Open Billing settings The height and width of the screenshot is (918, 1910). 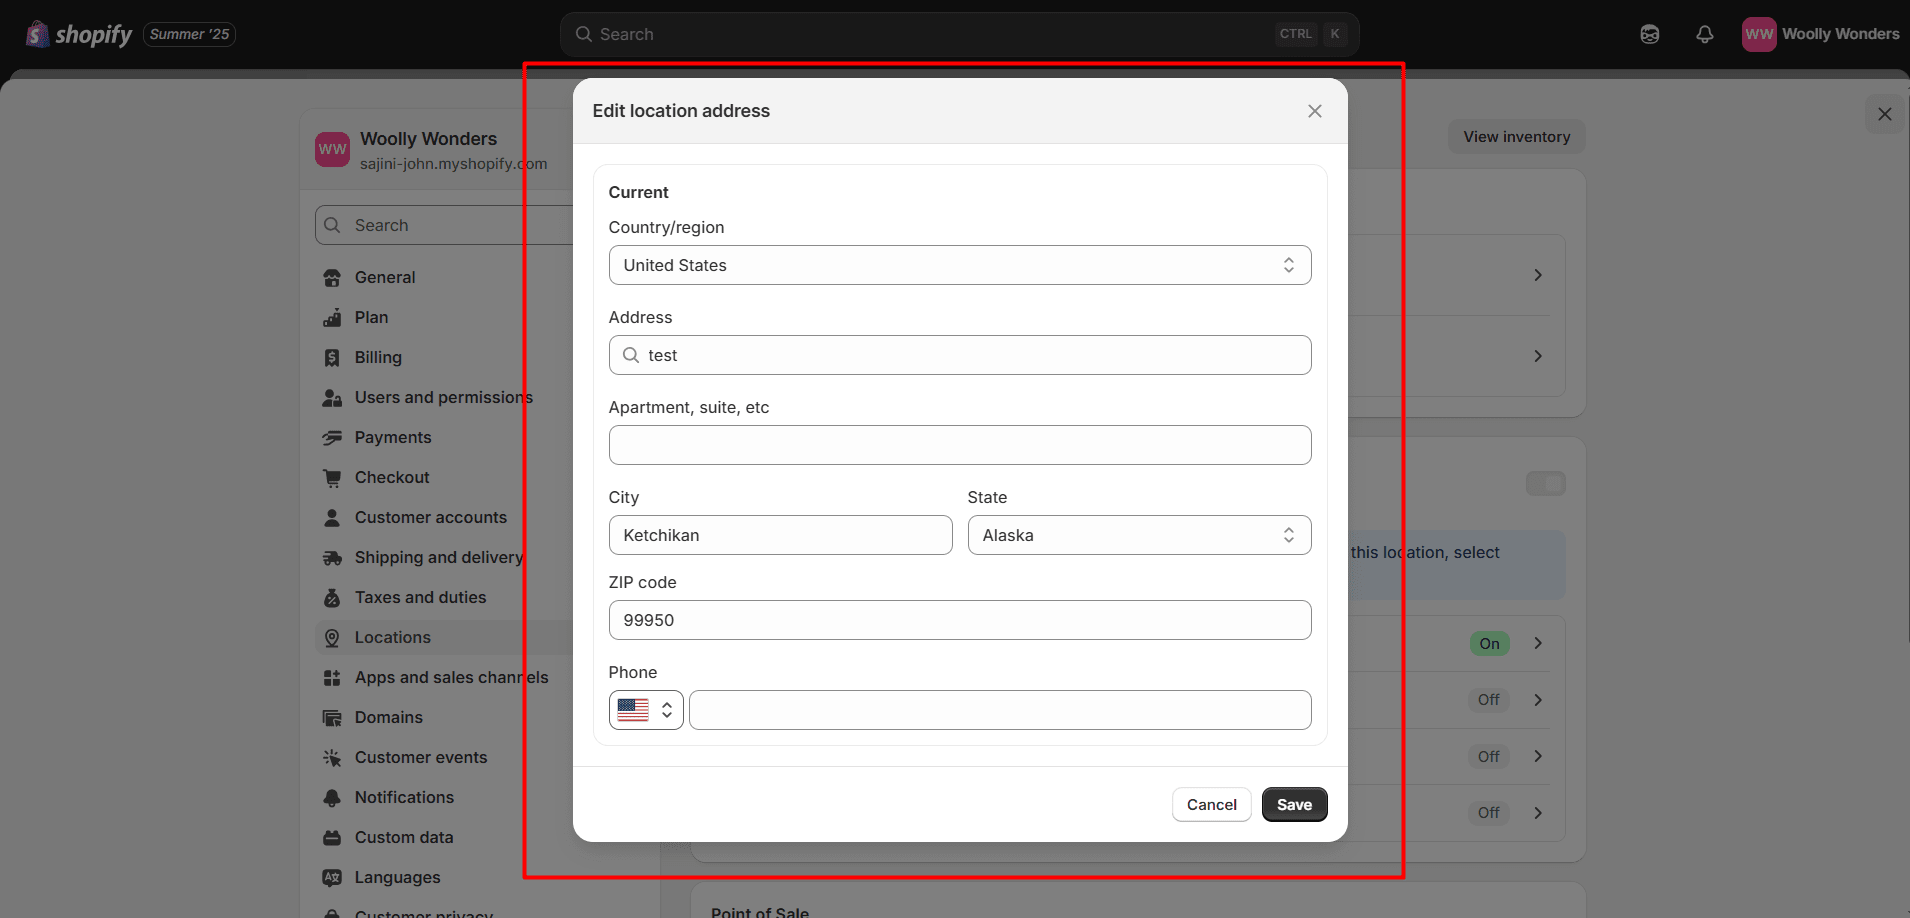click(378, 357)
